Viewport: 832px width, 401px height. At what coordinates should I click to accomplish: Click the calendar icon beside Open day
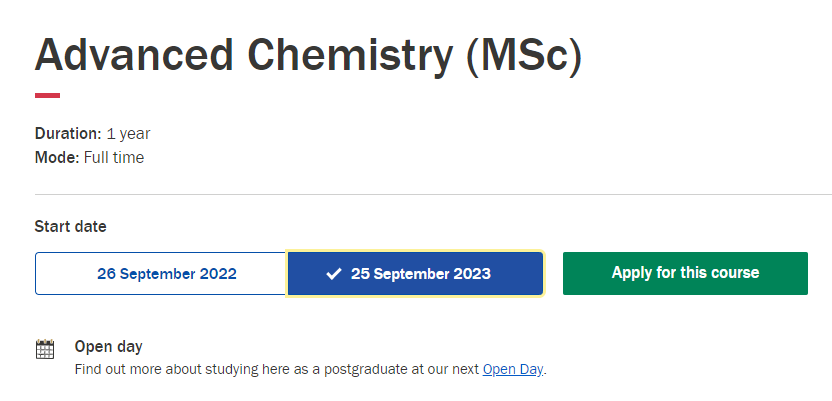45,349
